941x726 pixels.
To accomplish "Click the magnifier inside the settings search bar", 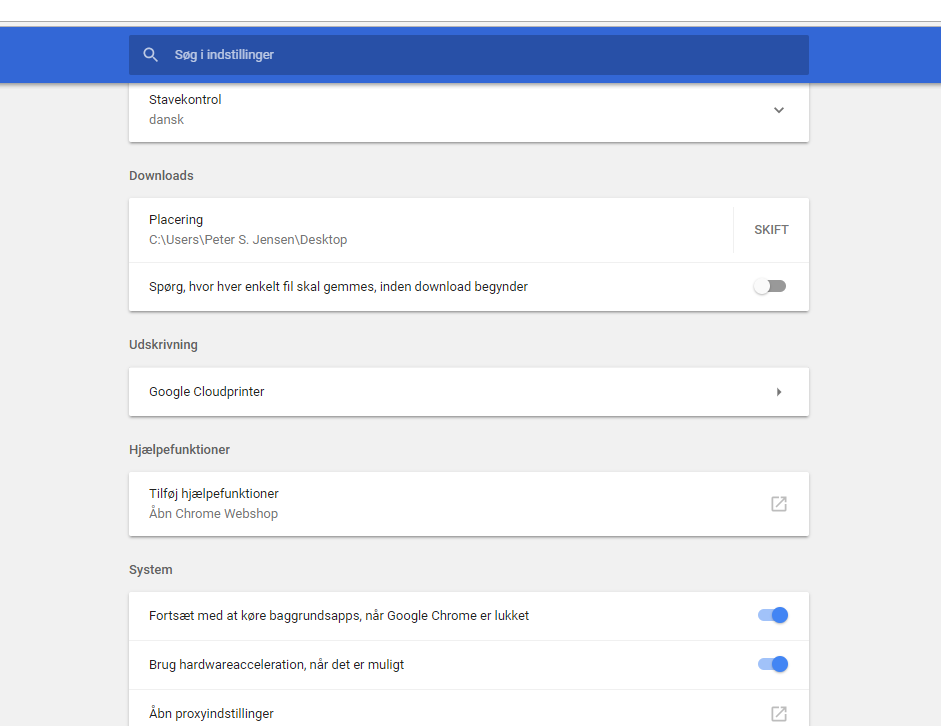I will (x=150, y=54).
